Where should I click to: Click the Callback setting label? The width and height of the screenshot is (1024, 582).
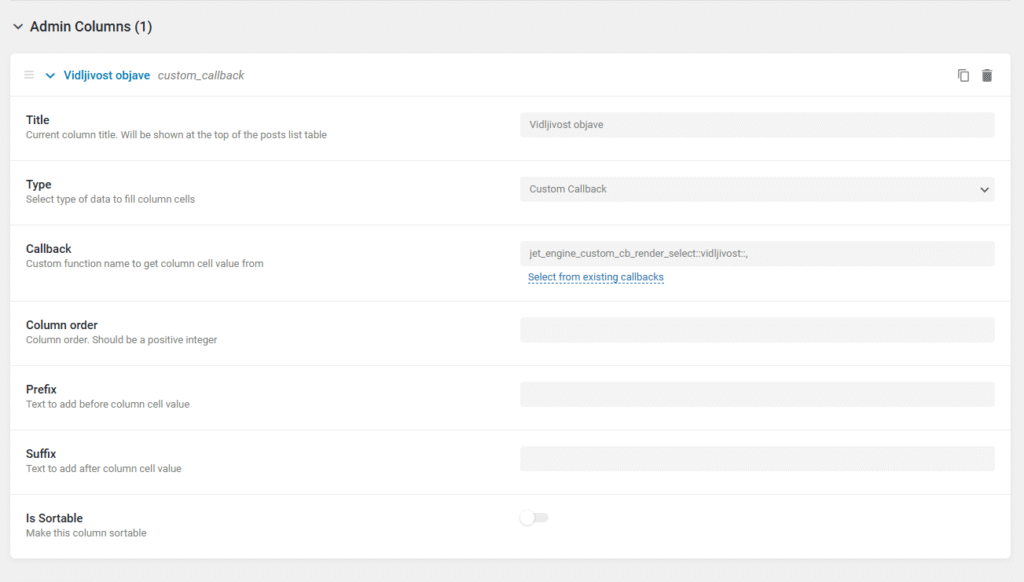49,249
